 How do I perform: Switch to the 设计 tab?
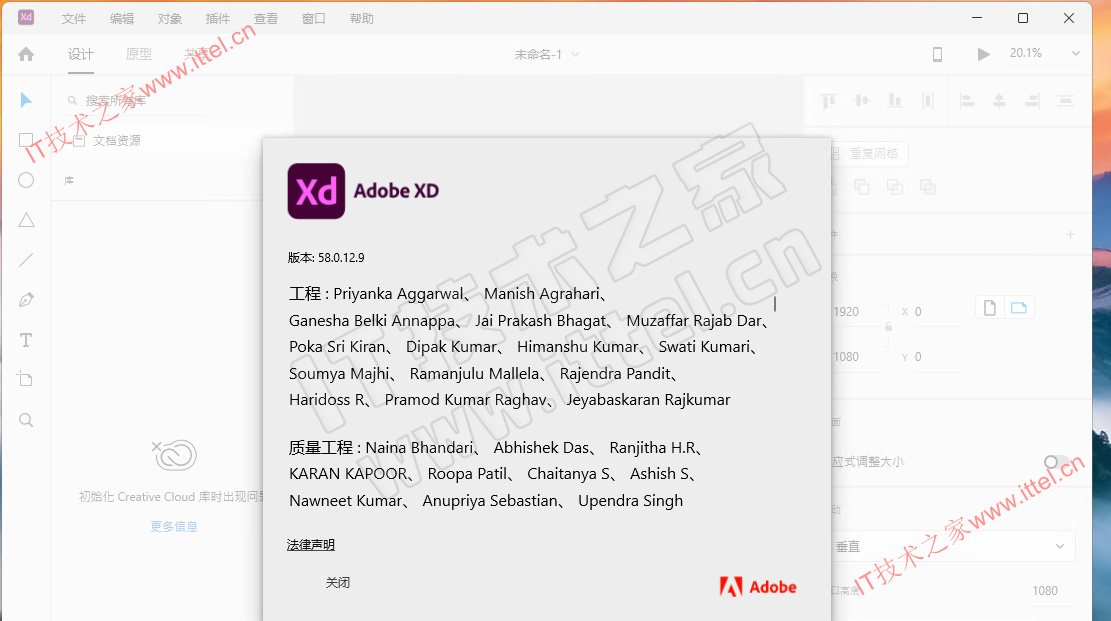coord(81,55)
